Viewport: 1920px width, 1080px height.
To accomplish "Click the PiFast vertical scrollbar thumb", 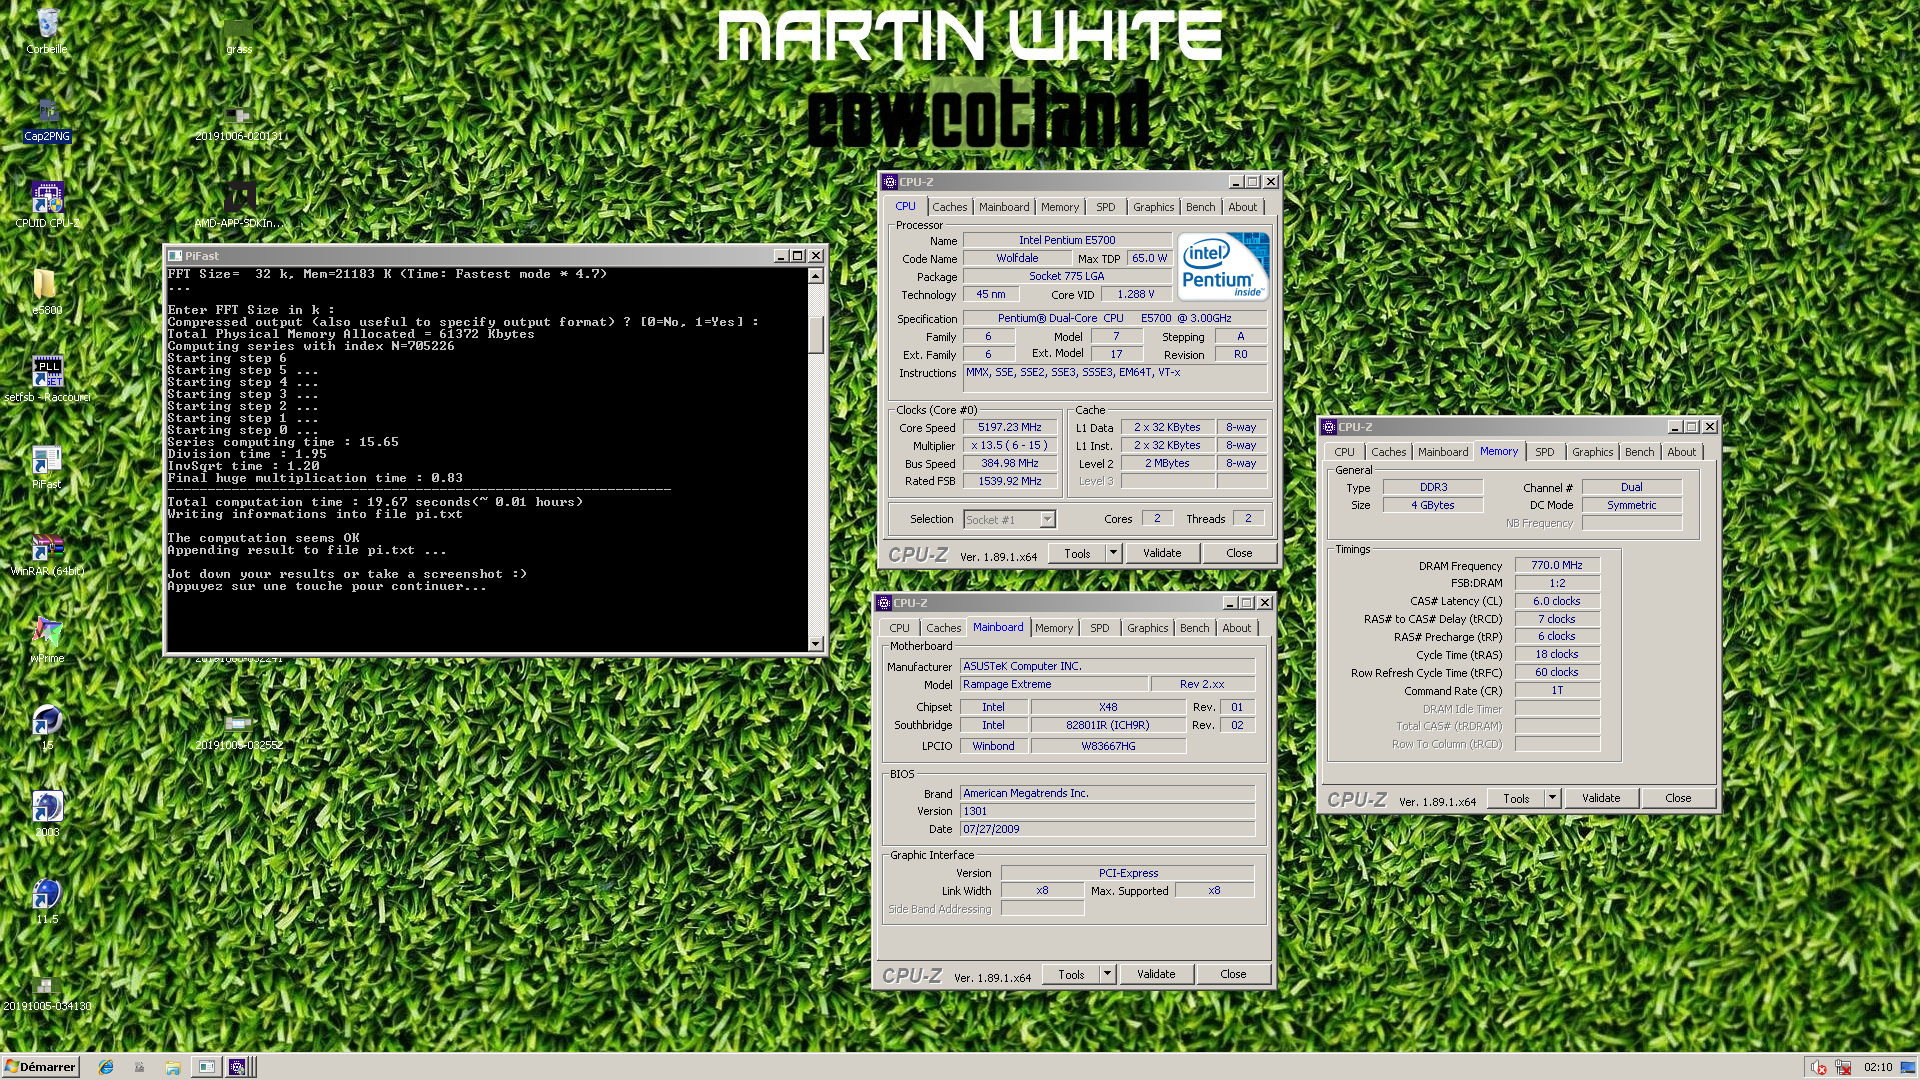I will point(816,335).
